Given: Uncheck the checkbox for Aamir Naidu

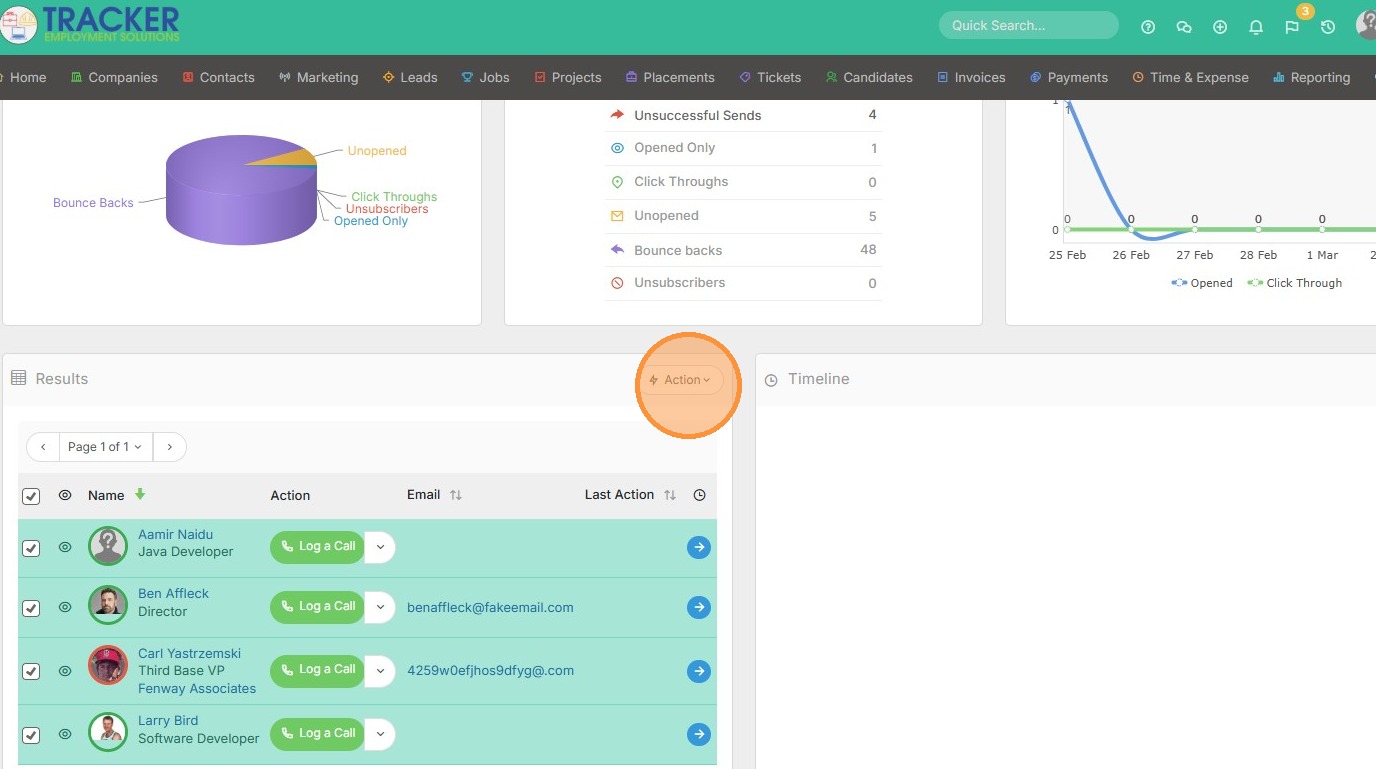Looking at the screenshot, I should pyautogui.click(x=31, y=548).
